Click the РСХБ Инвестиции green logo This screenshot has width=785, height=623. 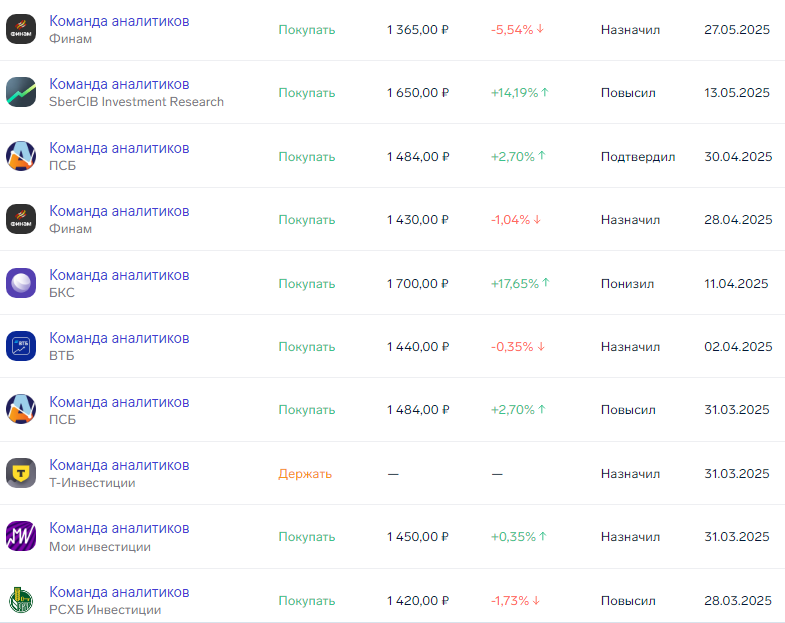21,600
